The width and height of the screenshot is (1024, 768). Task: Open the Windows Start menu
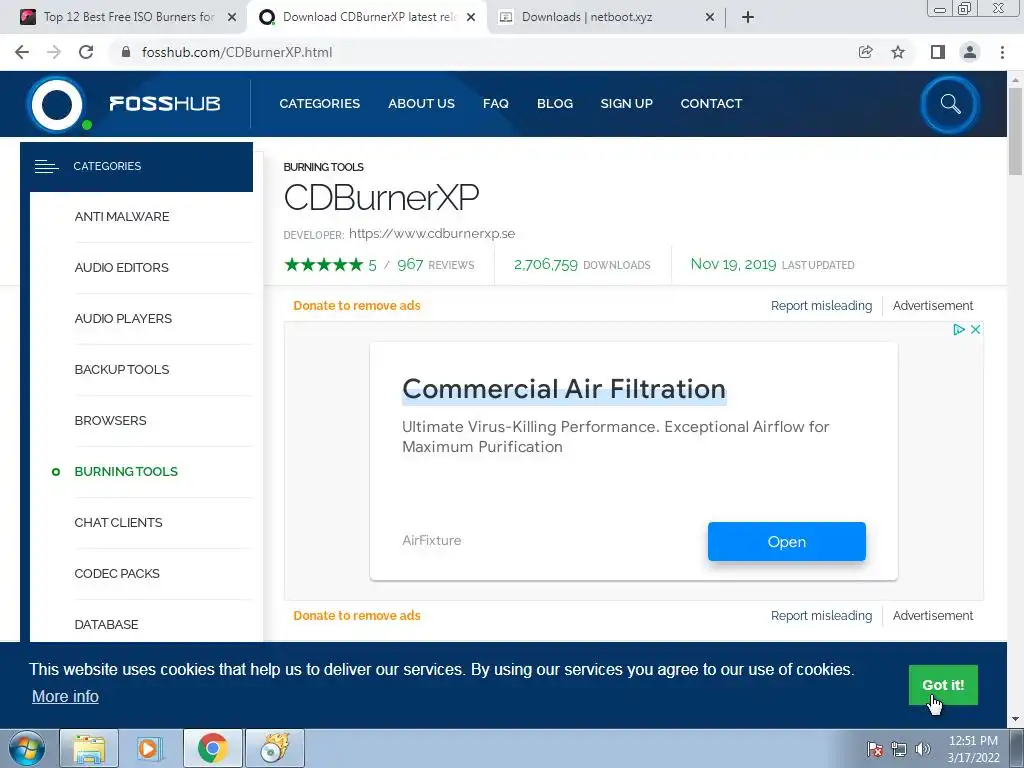click(x=26, y=748)
